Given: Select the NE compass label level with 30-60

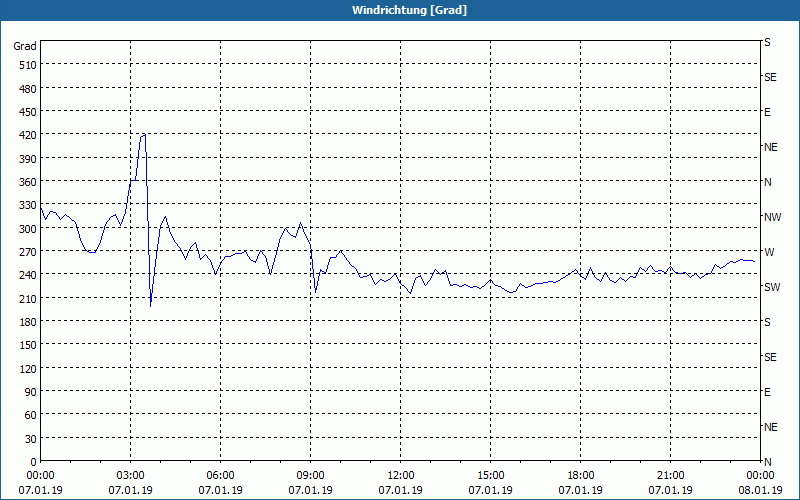Looking at the screenshot, I should click(771, 427).
